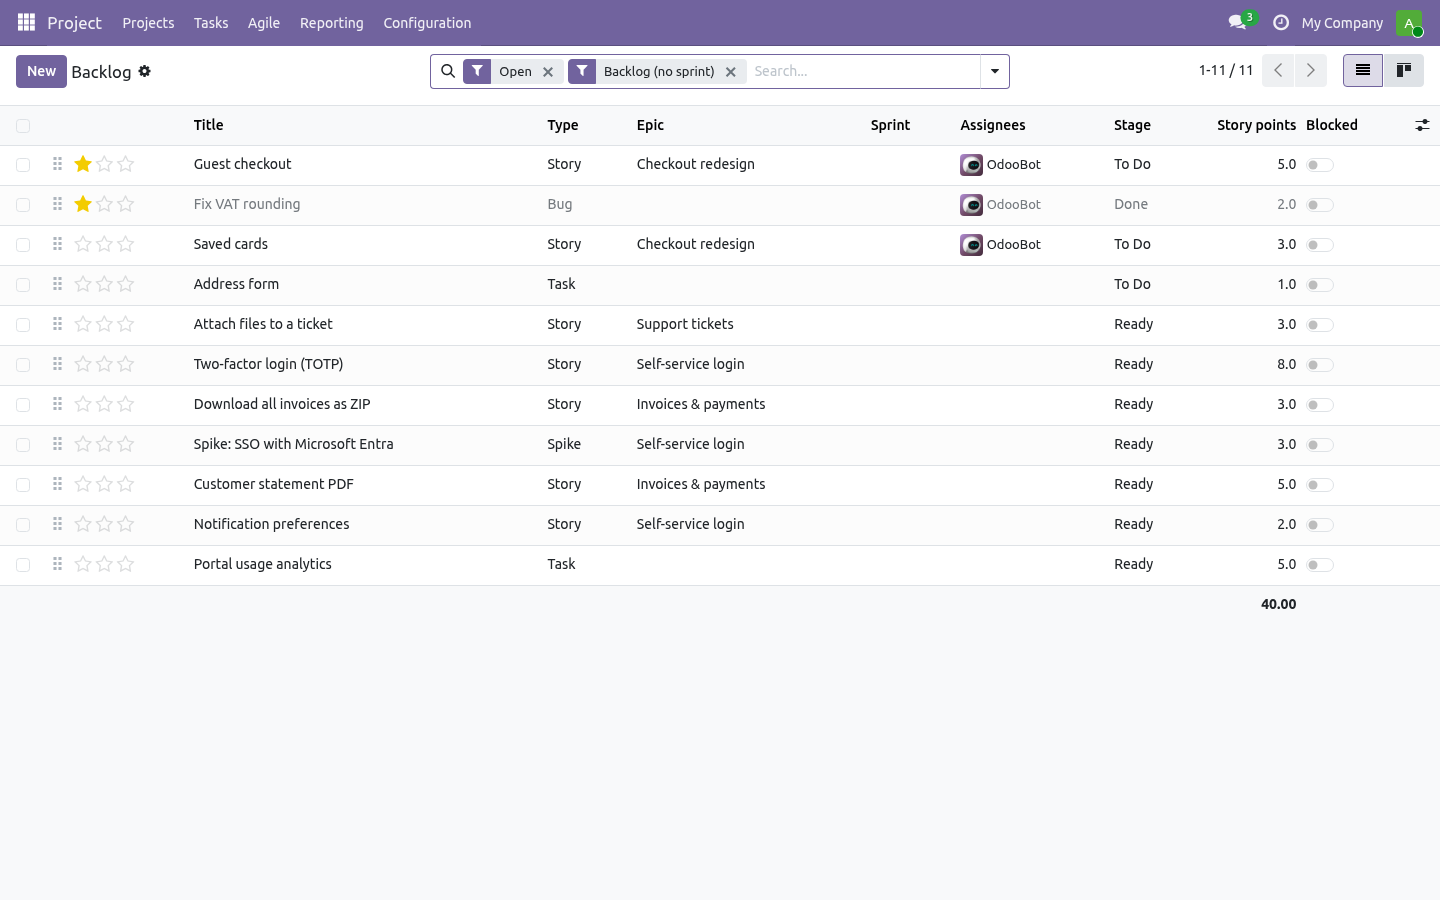1440x900 pixels.
Task: Click OdooBot avatar in Fix VAT rounding row
Action: [971, 204]
